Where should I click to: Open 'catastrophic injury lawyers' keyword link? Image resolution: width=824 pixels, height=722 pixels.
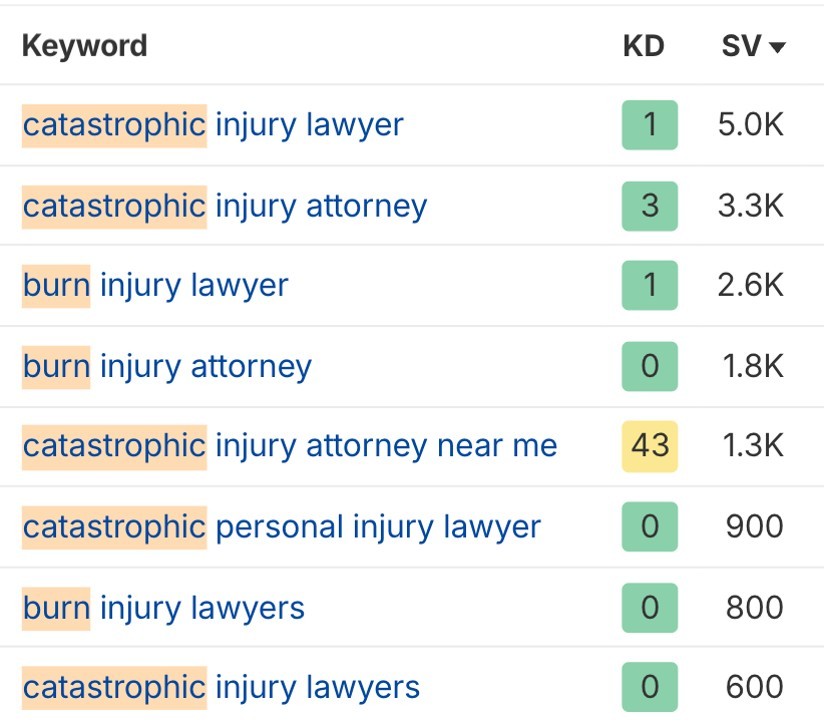(x=221, y=687)
